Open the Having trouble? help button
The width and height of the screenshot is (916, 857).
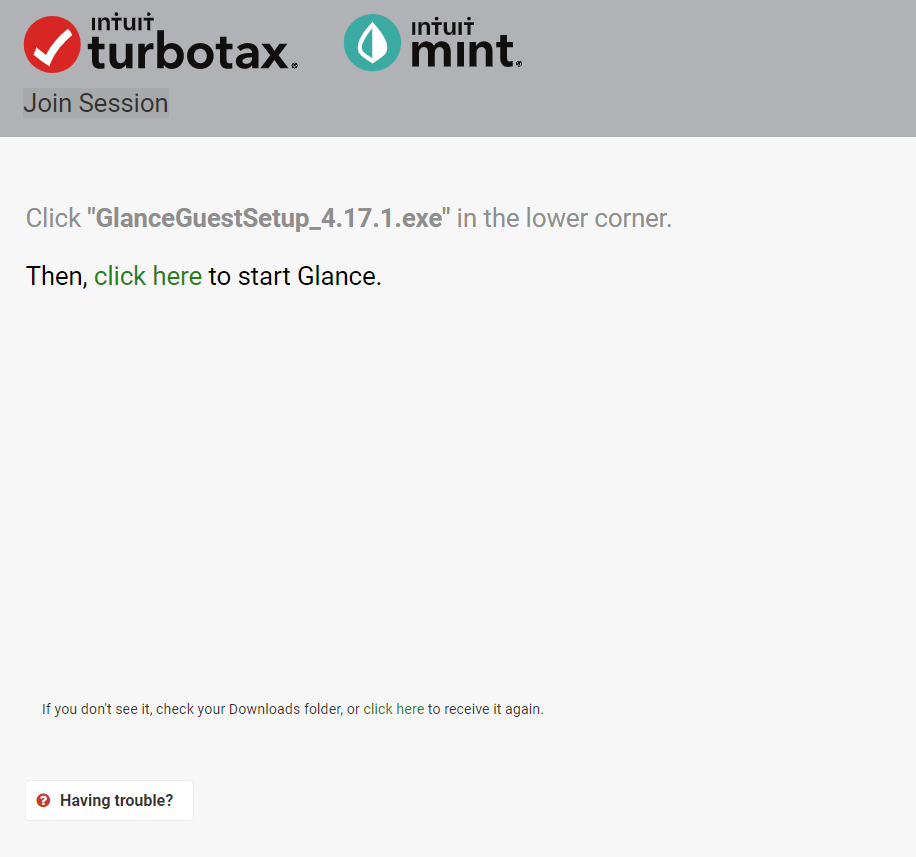pyautogui.click(x=109, y=800)
